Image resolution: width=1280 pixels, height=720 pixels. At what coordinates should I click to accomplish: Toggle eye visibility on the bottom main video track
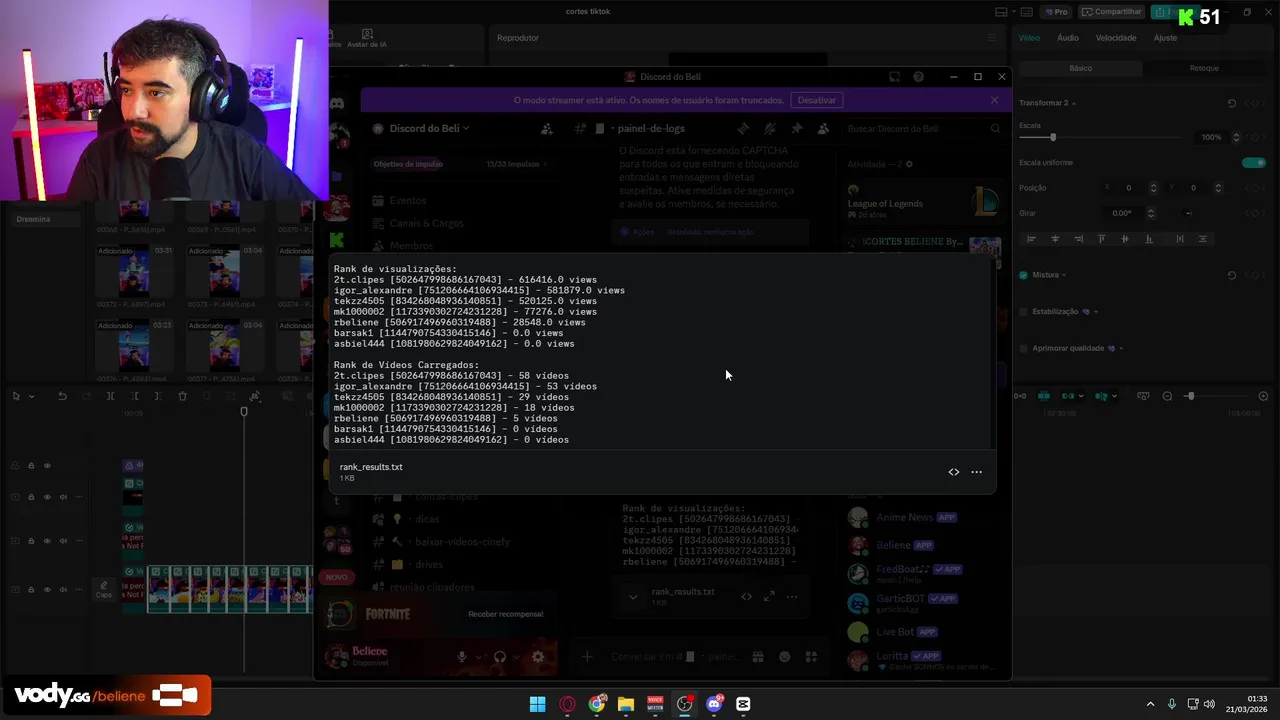pyautogui.click(x=46, y=590)
